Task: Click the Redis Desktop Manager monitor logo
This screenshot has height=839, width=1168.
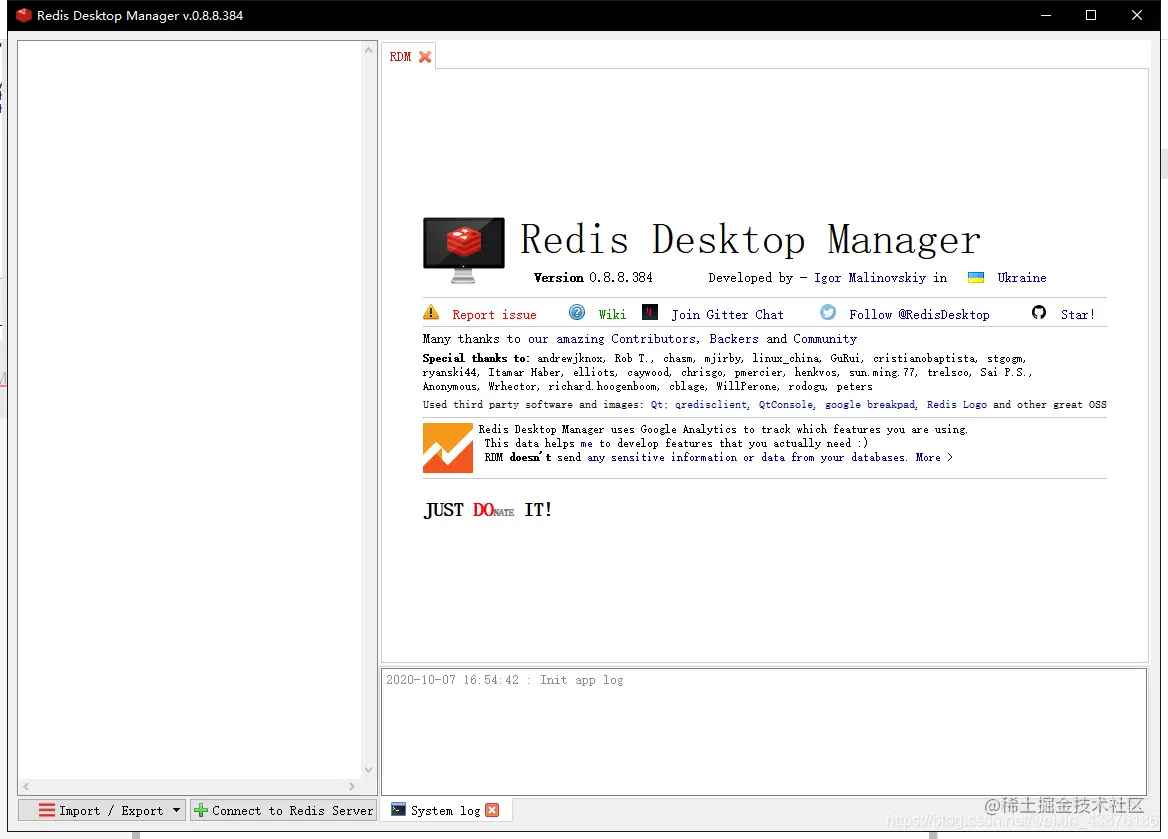Action: click(x=463, y=250)
